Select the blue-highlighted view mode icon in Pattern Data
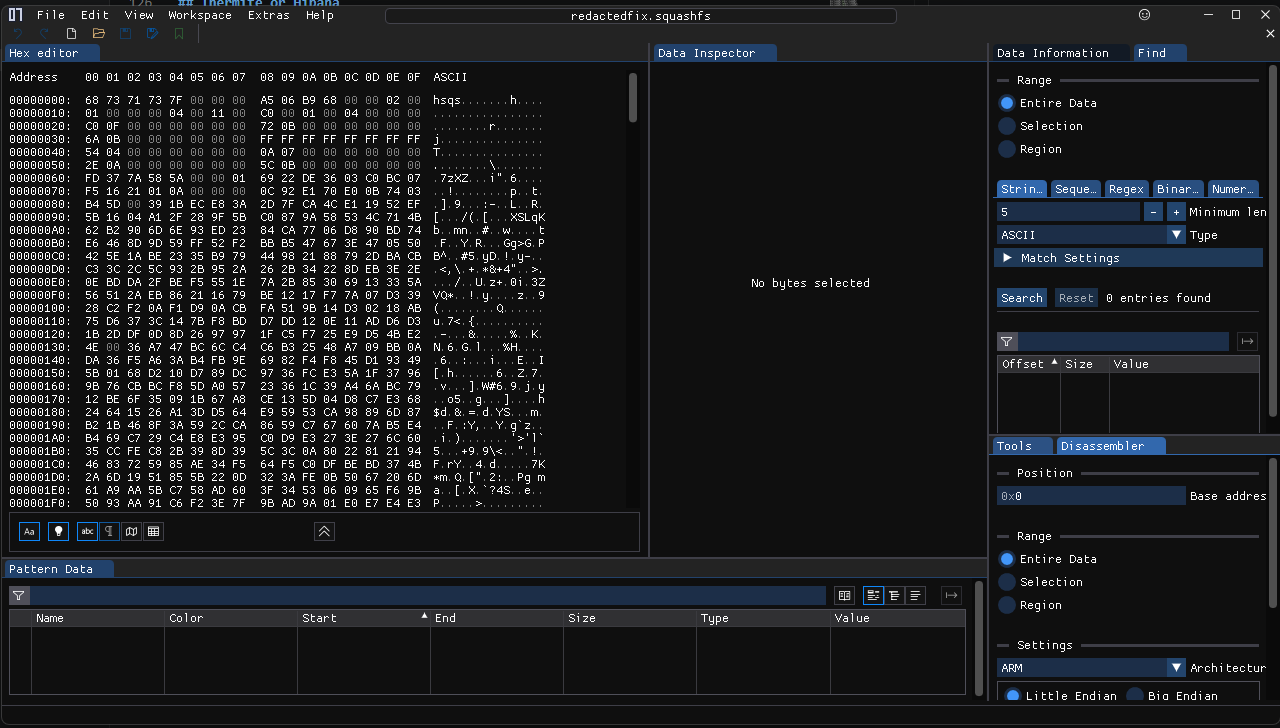The height and width of the screenshot is (728, 1280). (x=873, y=596)
